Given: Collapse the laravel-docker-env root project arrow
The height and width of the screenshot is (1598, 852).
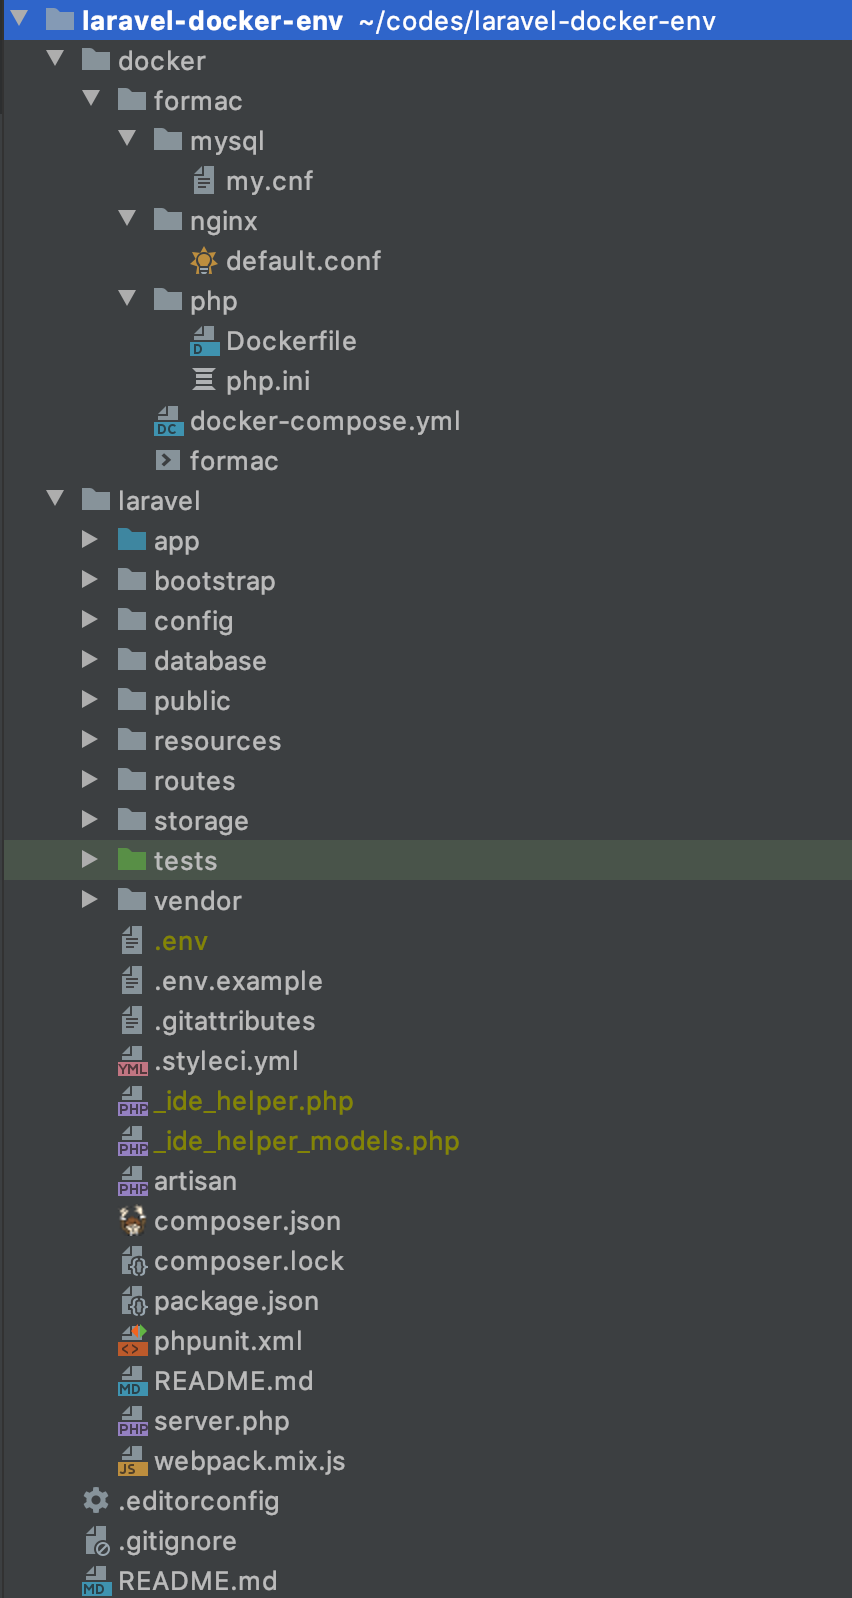Looking at the screenshot, I should (19, 18).
